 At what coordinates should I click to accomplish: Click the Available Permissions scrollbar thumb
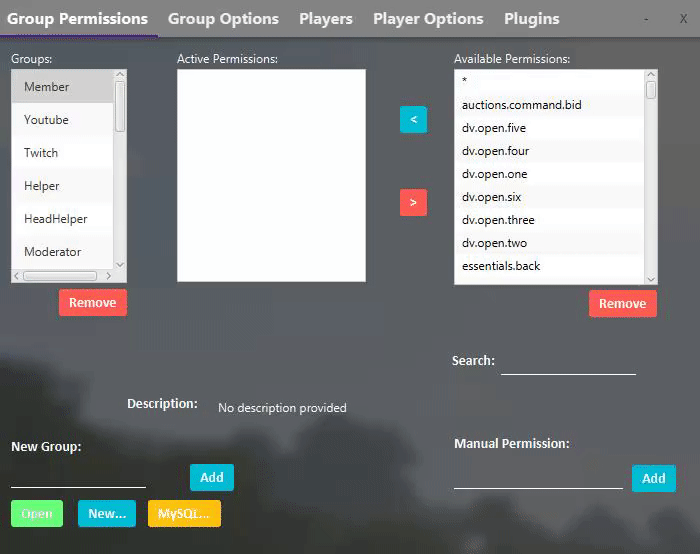pyautogui.click(x=651, y=90)
